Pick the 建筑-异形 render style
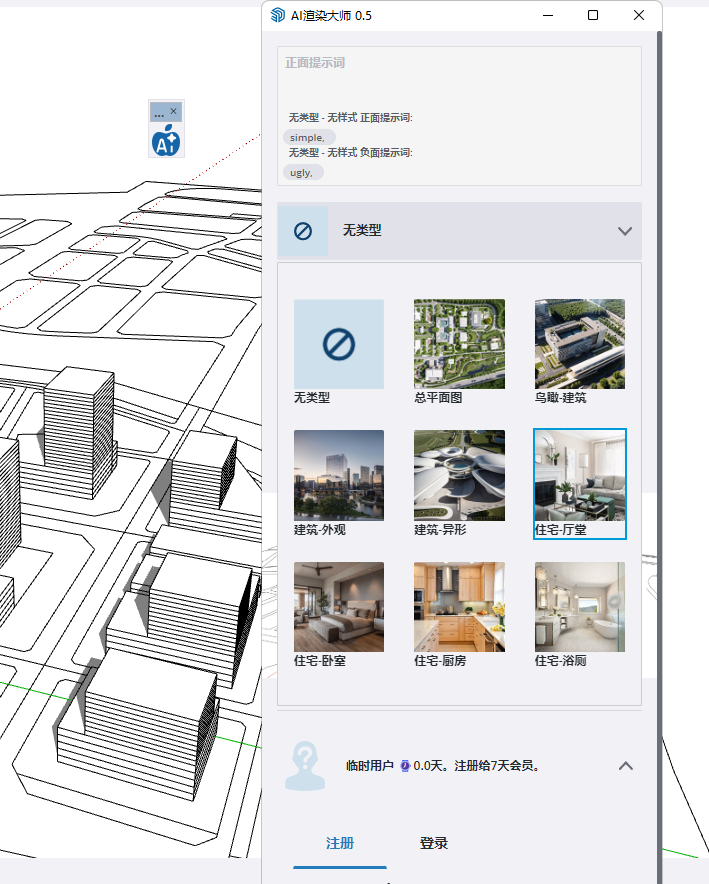This screenshot has height=884, width=709. [459, 475]
